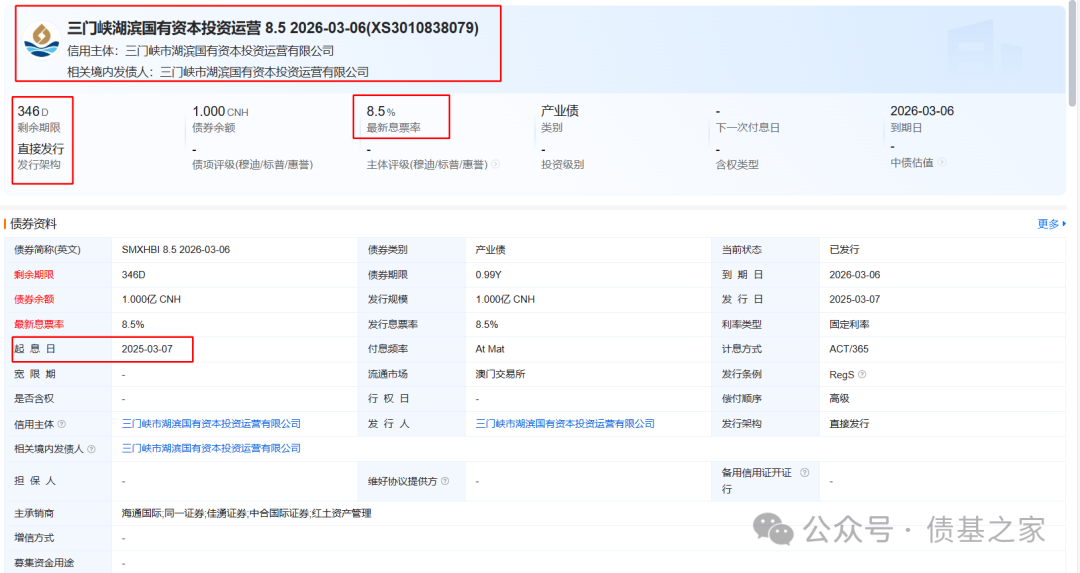Image resolution: width=1080 pixels, height=573 pixels.
Task: Click the question mark icon after RegS
Action: 862,374
